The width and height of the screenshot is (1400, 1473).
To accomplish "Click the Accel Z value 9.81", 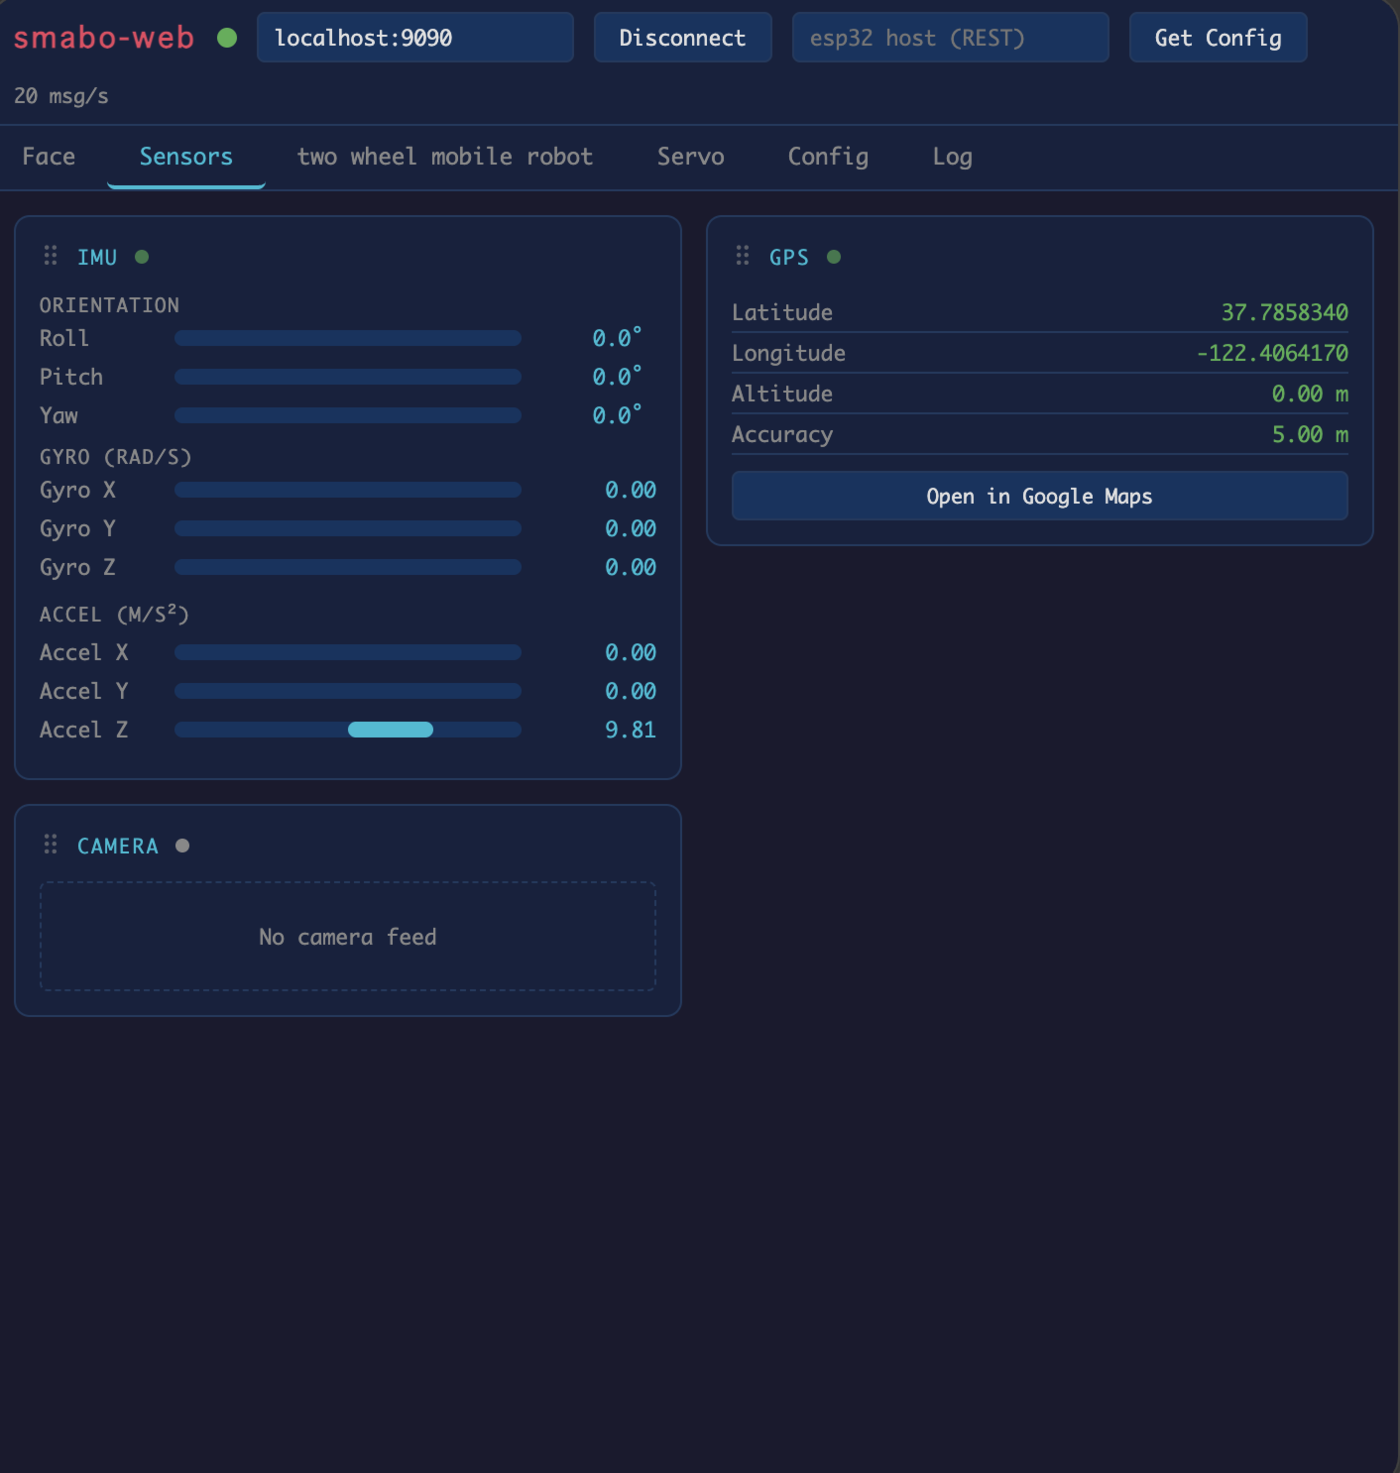I will 630,730.
